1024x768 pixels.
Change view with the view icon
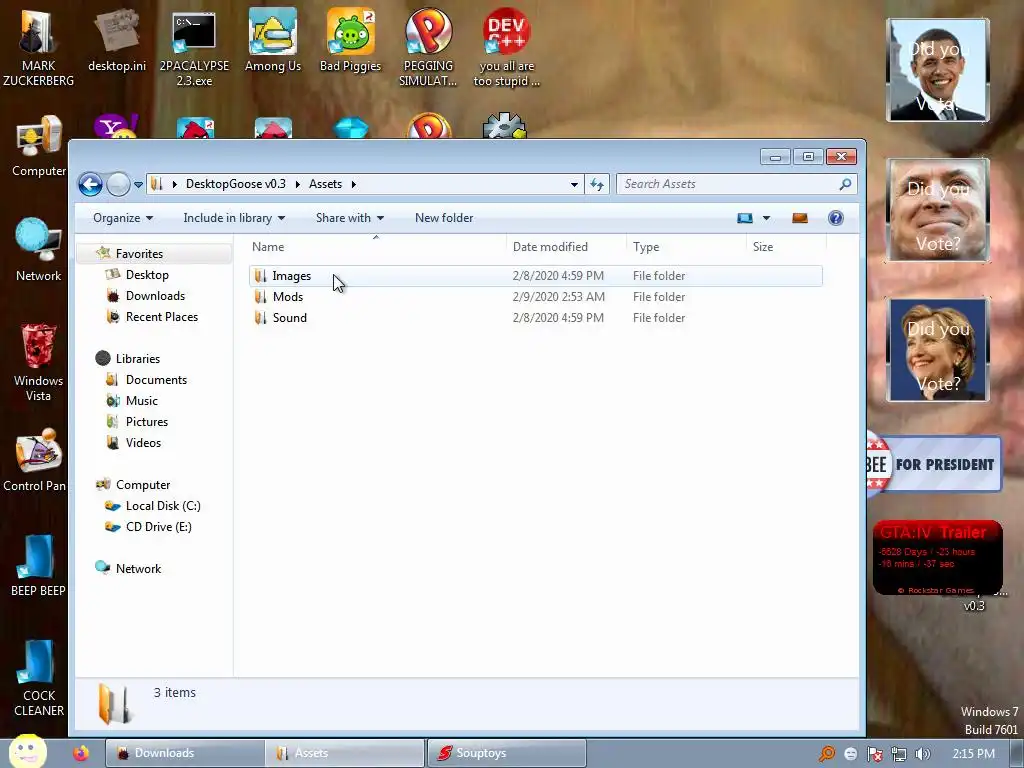tap(744, 218)
